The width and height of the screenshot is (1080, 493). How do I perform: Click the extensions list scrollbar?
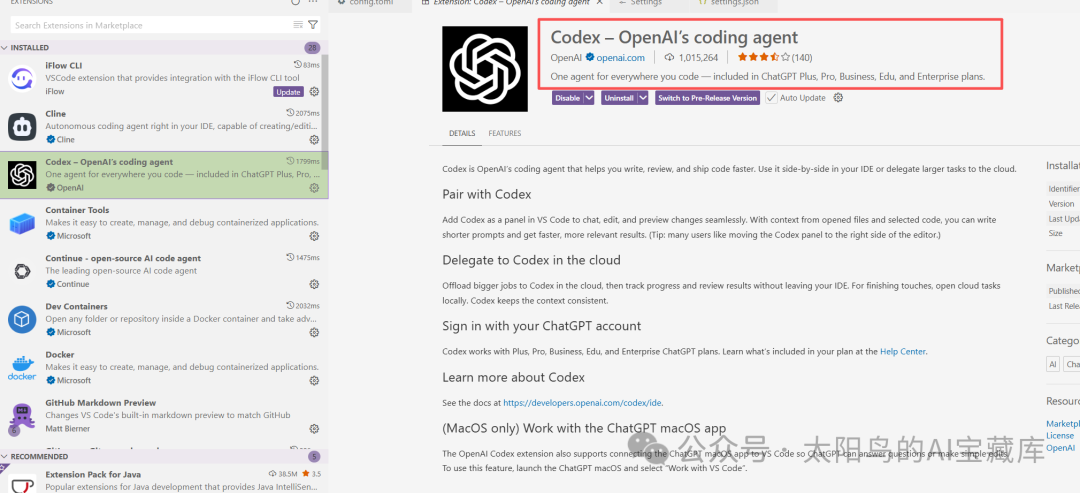click(x=324, y=110)
